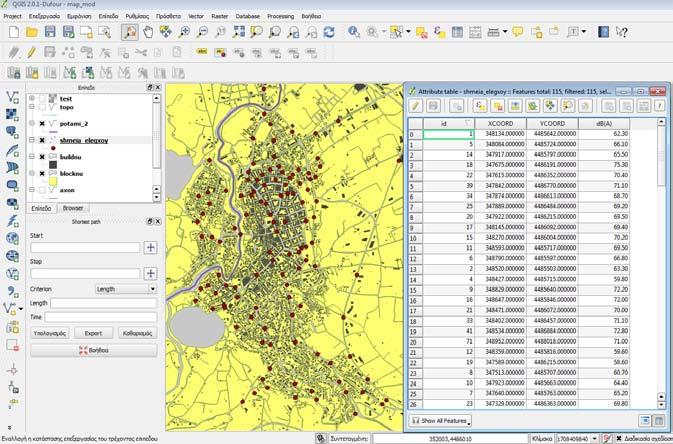Select the Identify Features tool

point(354,32)
